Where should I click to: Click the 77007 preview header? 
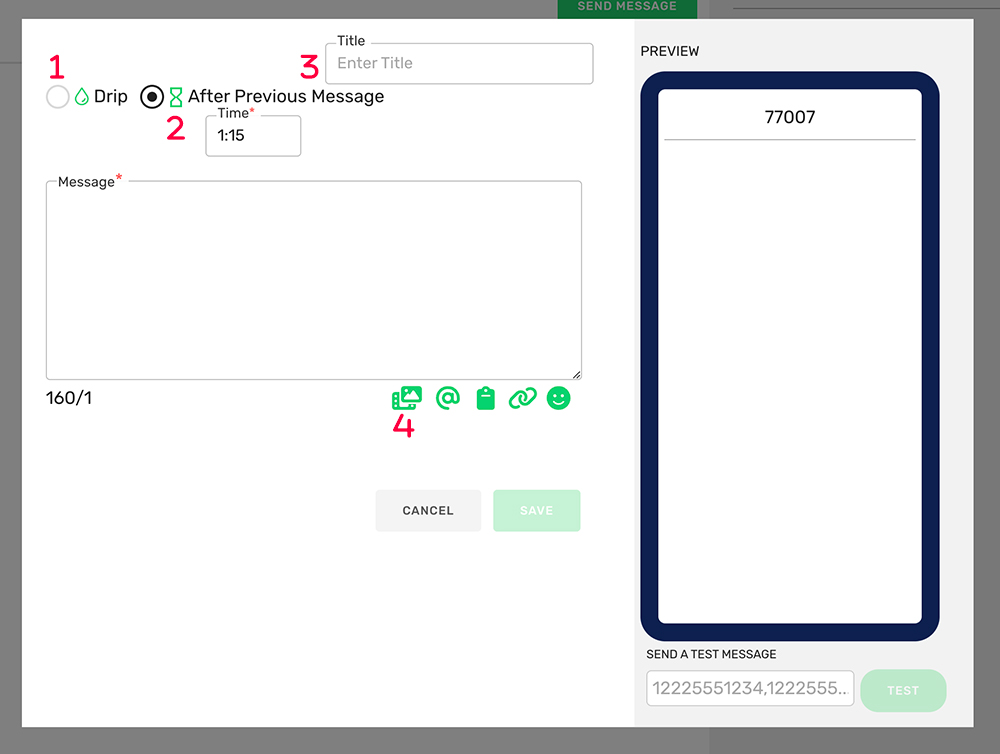(x=789, y=117)
